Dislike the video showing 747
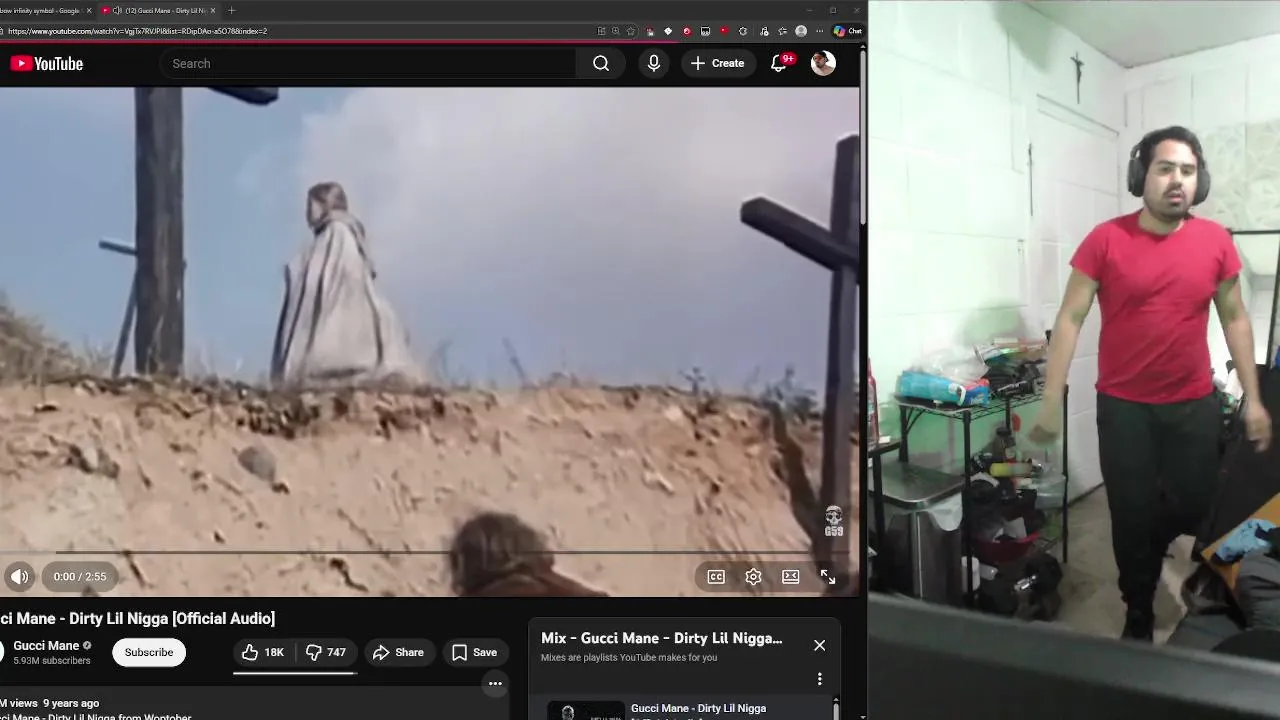1280x720 pixels. [x=326, y=652]
